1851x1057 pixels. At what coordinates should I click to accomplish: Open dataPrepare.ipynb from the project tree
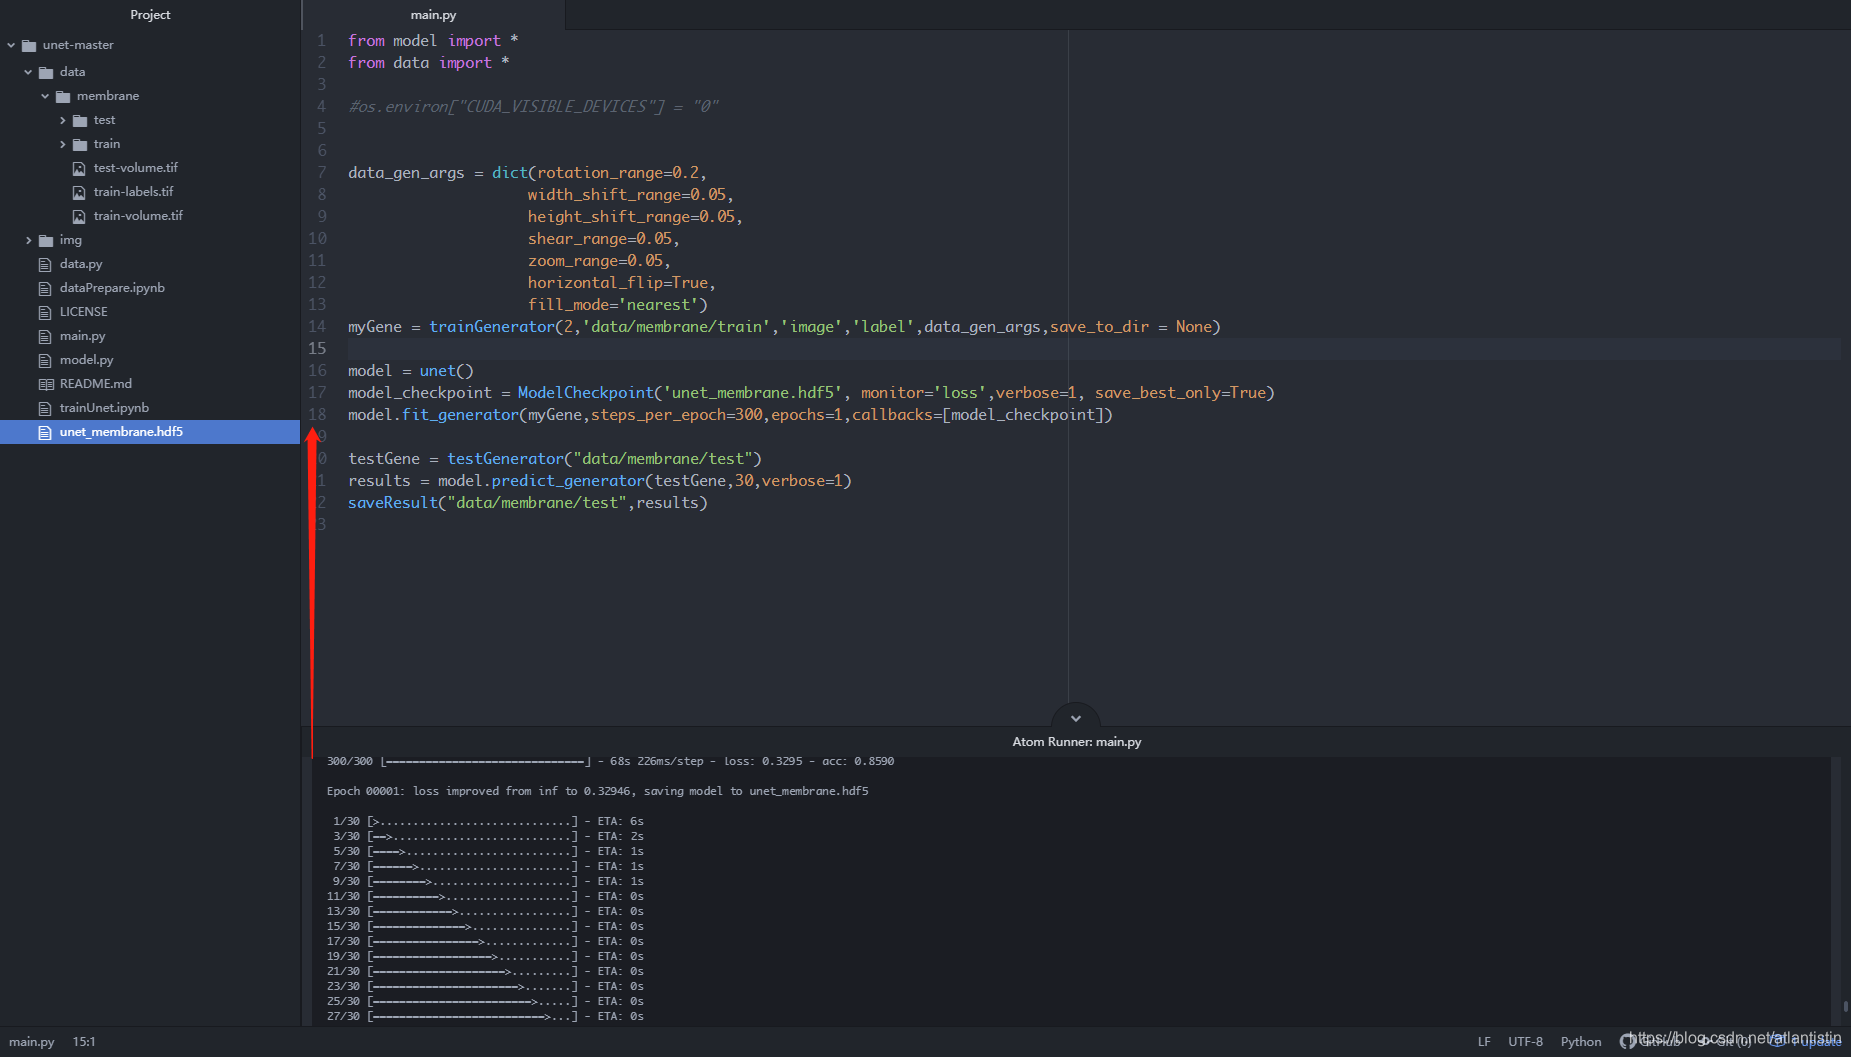[x=112, y=288]
